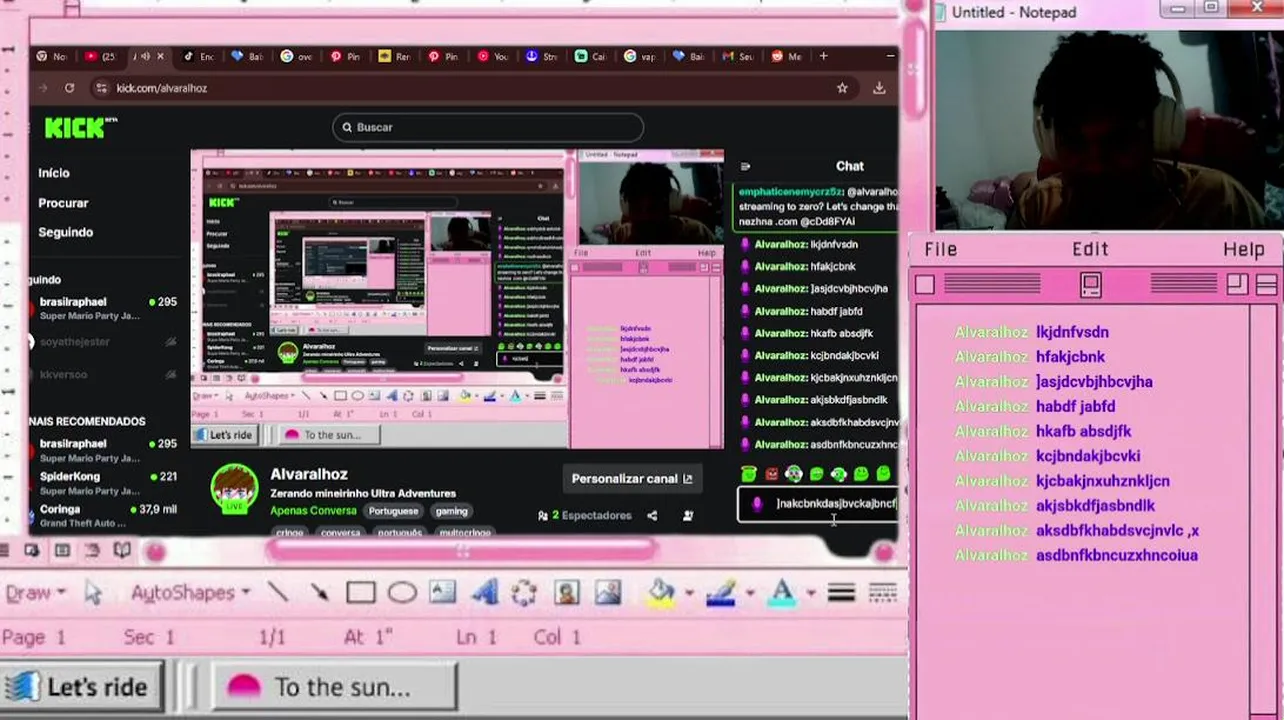Open File menu in Notepad overlay
Screen dimensions: 1284x720
point(941,250)
